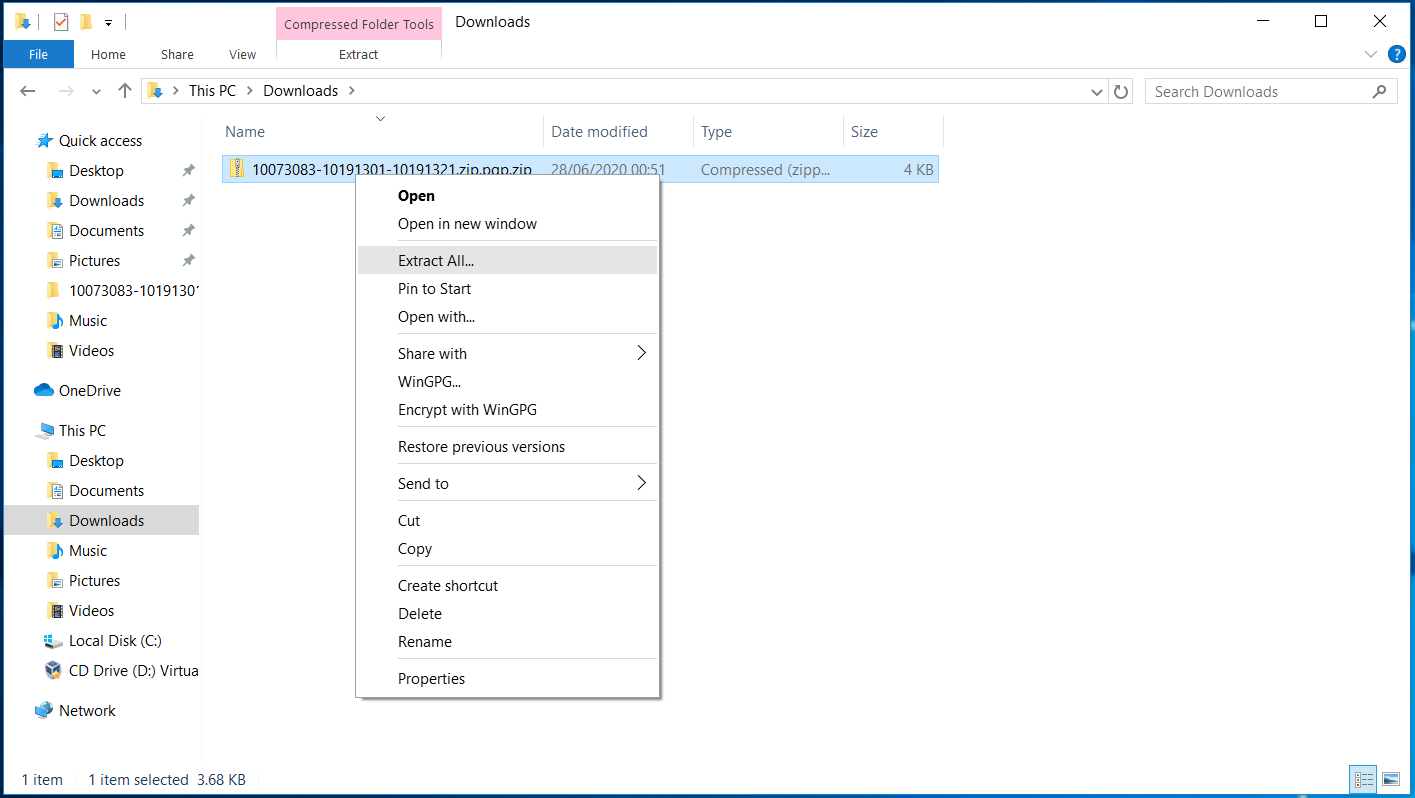Expand the ribbon with chevron

click(x=1370, y=54)
